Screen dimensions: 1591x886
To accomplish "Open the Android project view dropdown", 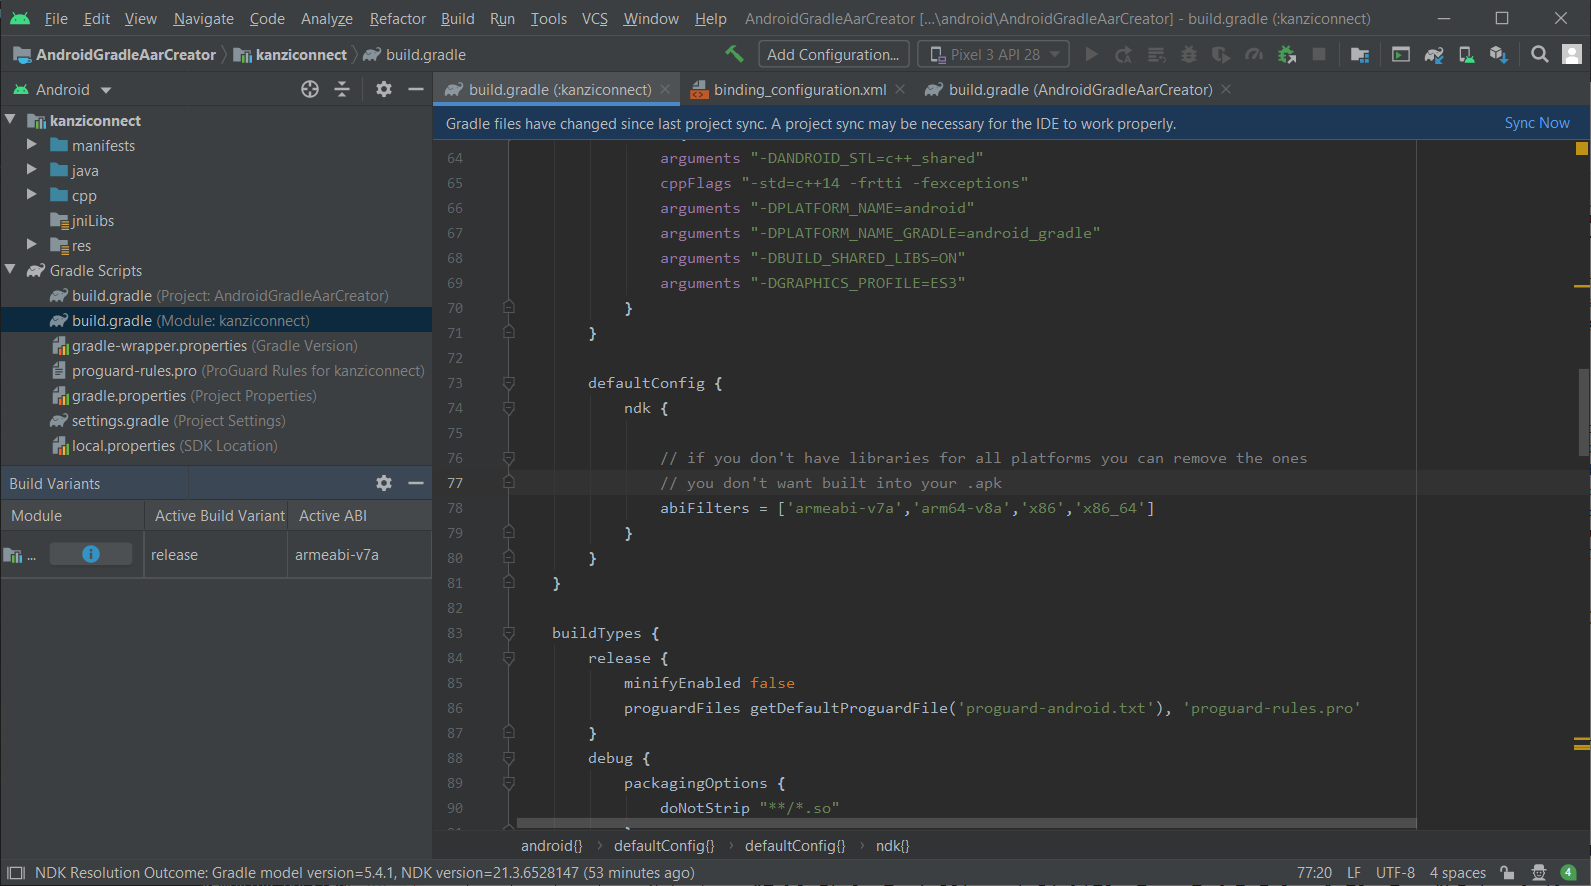I will pos(62,89).
